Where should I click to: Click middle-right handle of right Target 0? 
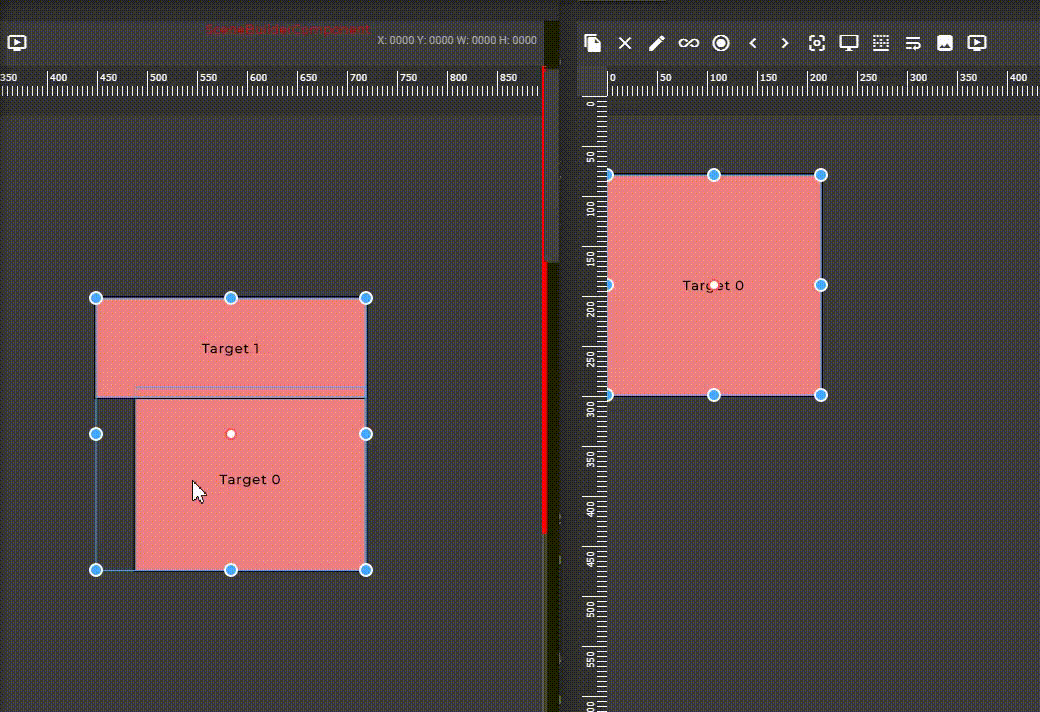(821, 285)
